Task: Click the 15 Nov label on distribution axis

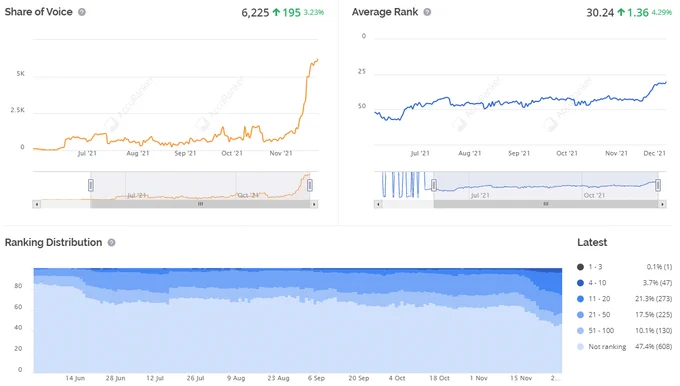Action: pyautogui.click(x=521, y=378)
